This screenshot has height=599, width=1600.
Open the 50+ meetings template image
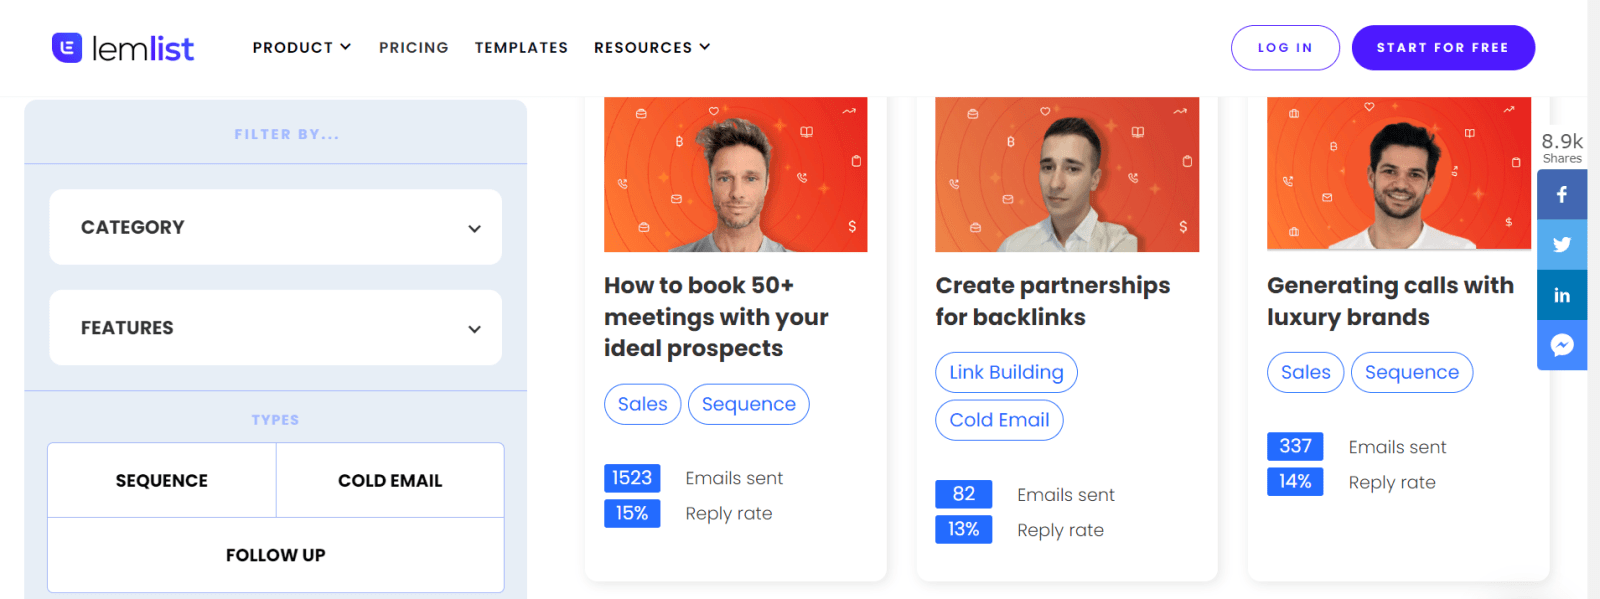(735, 175)
